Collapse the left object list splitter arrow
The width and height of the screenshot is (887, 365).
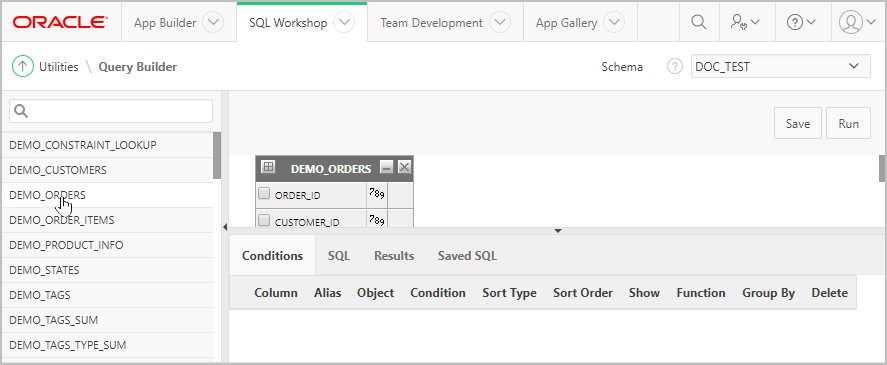pyautogui.click(x=225, y=227)
